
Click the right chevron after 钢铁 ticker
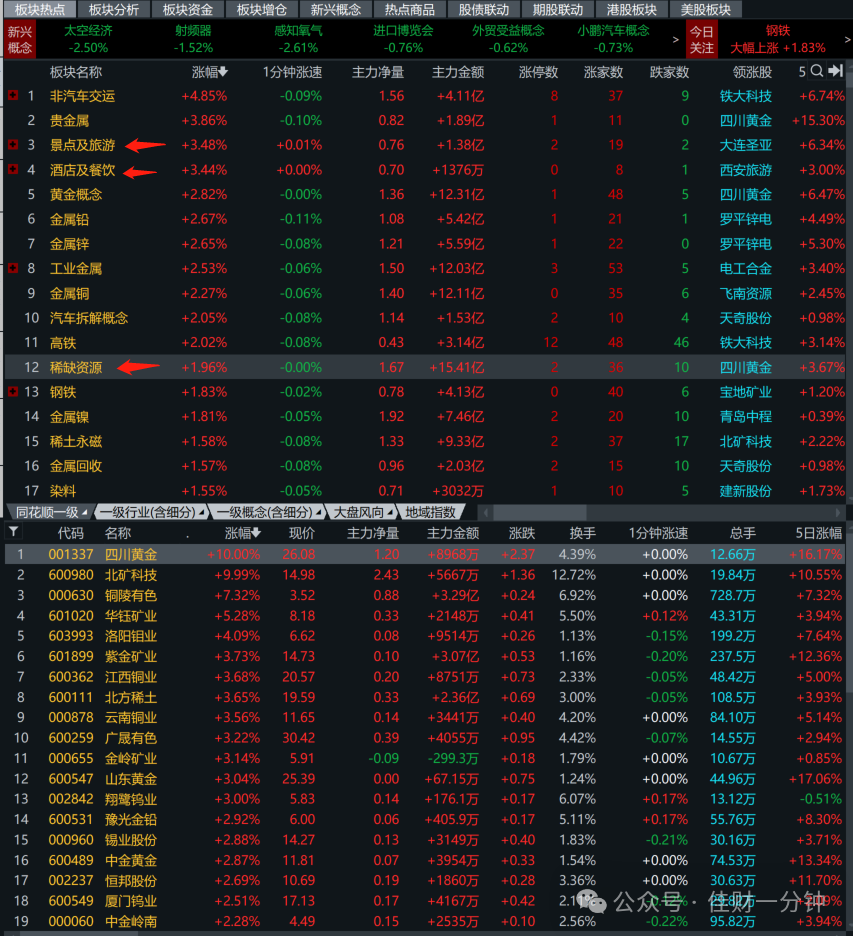[847, 39]
